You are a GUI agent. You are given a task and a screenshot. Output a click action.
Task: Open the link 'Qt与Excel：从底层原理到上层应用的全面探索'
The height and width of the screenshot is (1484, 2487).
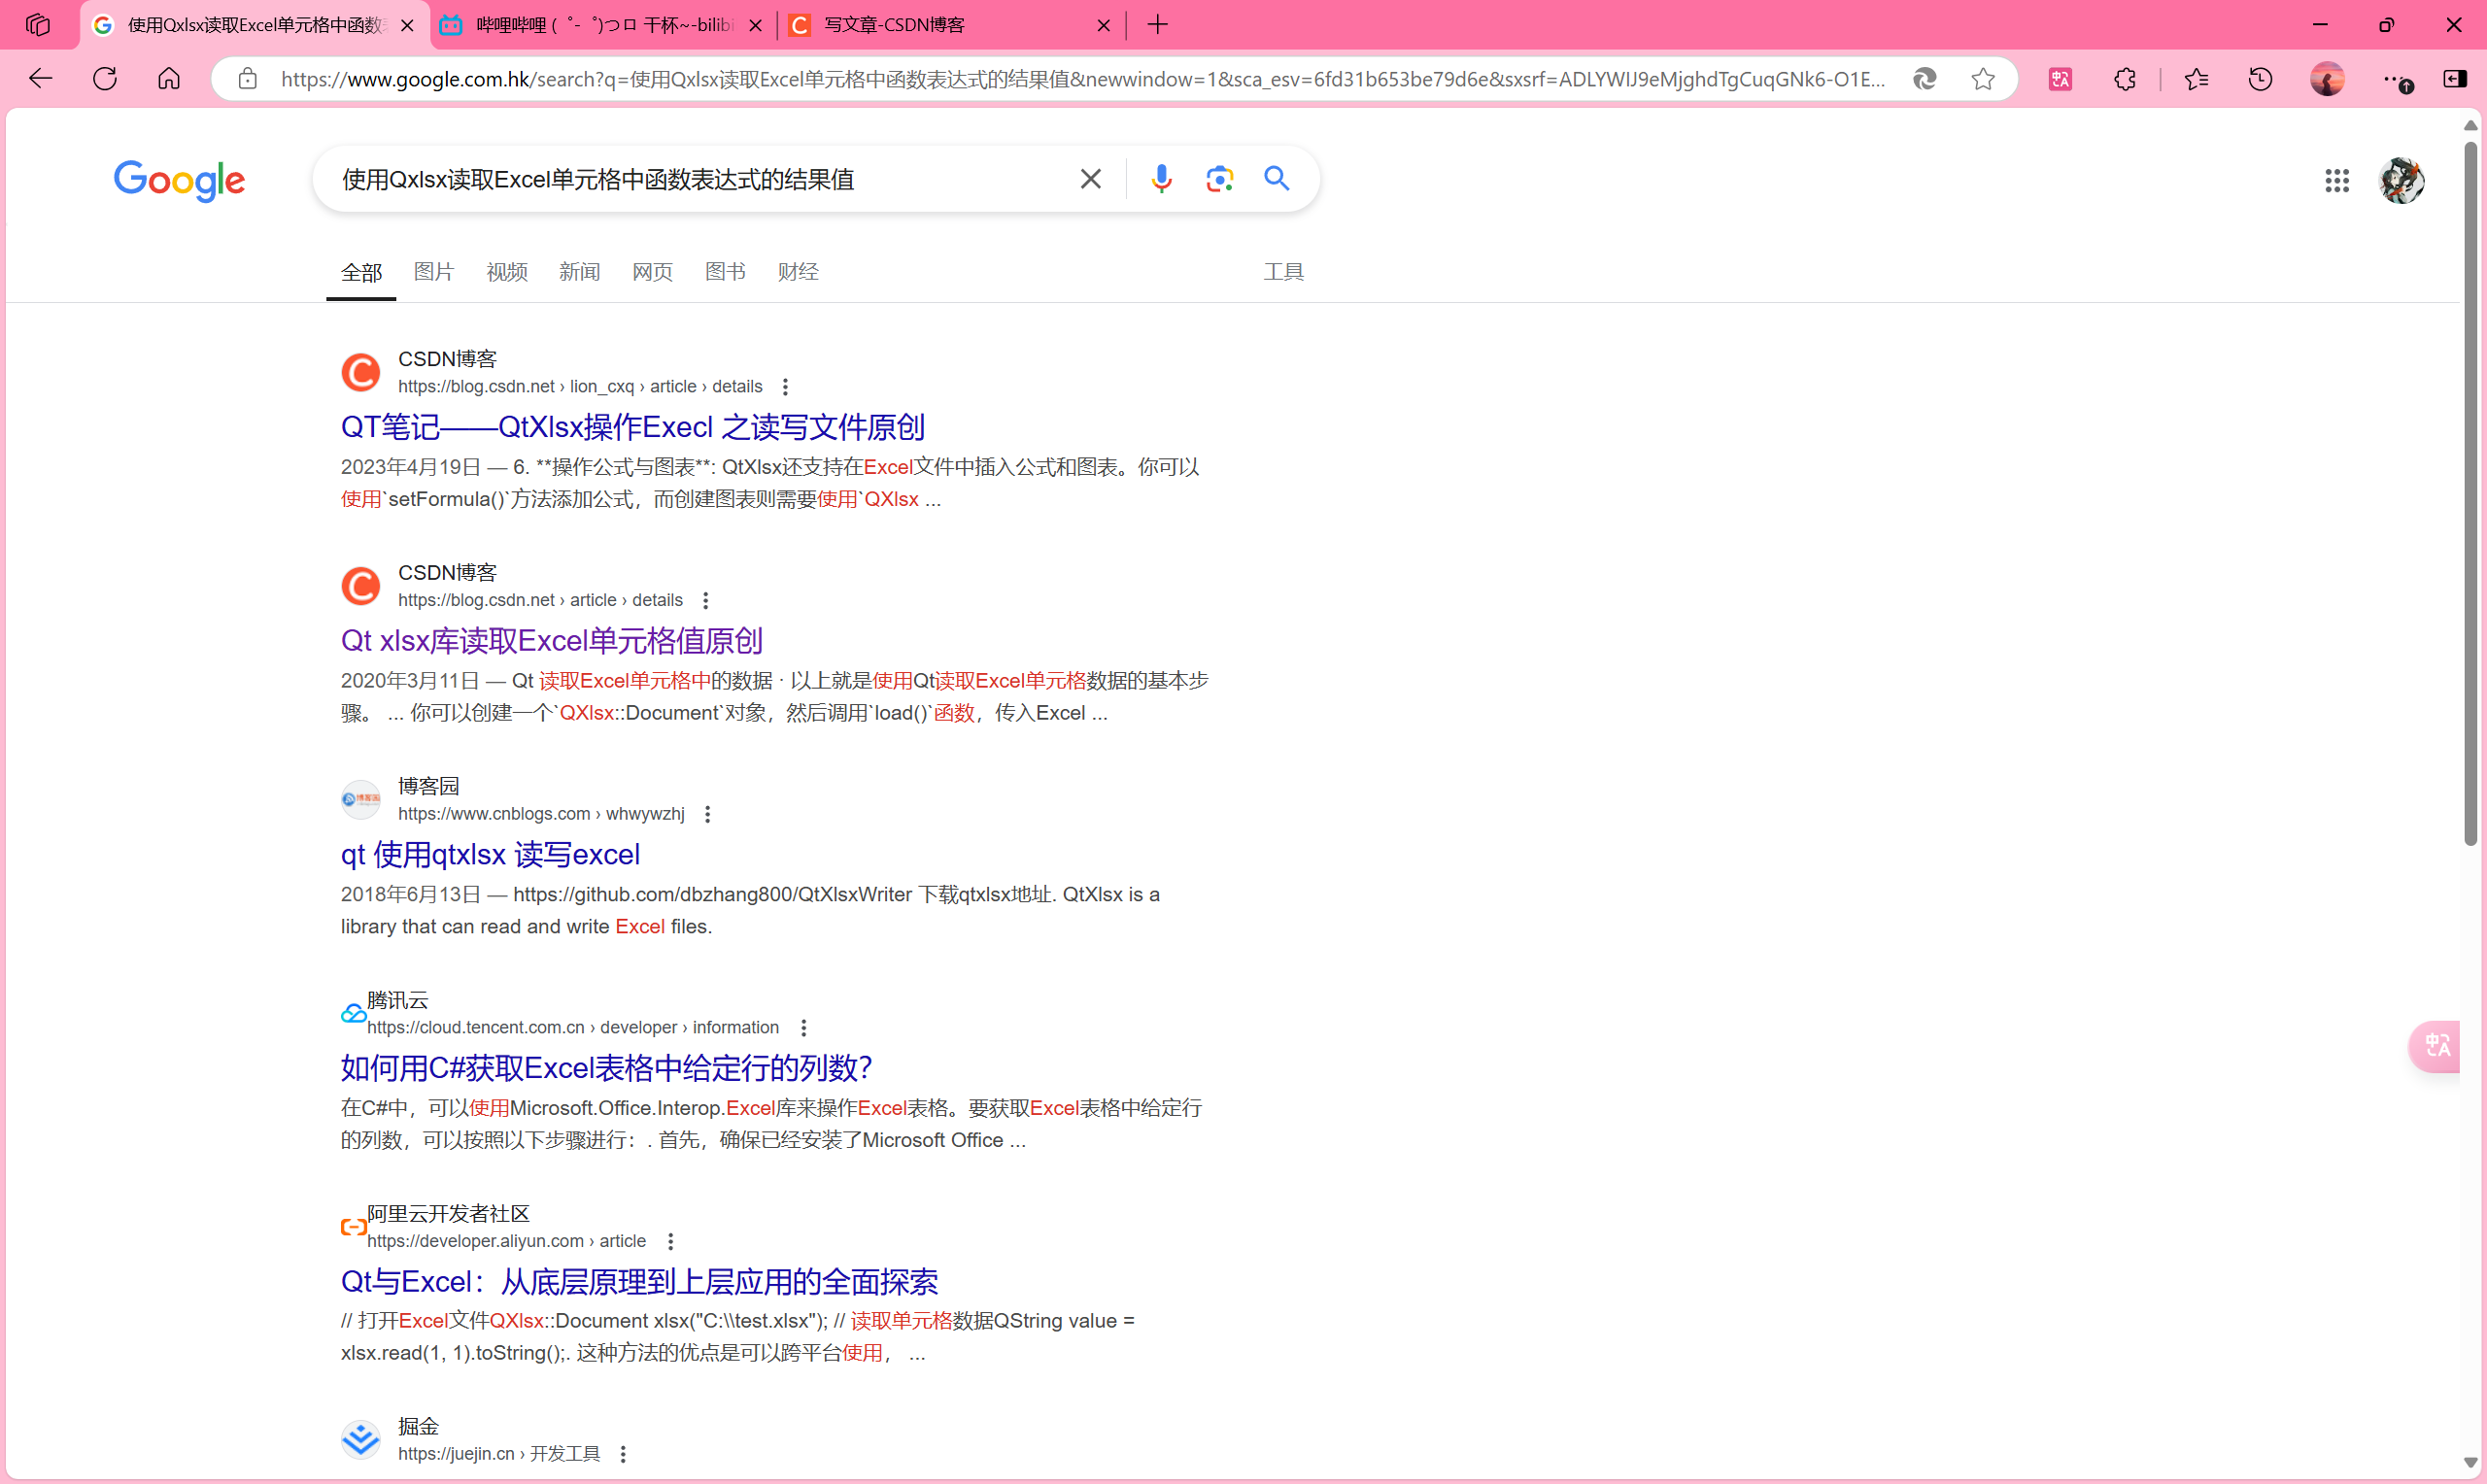pos(639,1282)
